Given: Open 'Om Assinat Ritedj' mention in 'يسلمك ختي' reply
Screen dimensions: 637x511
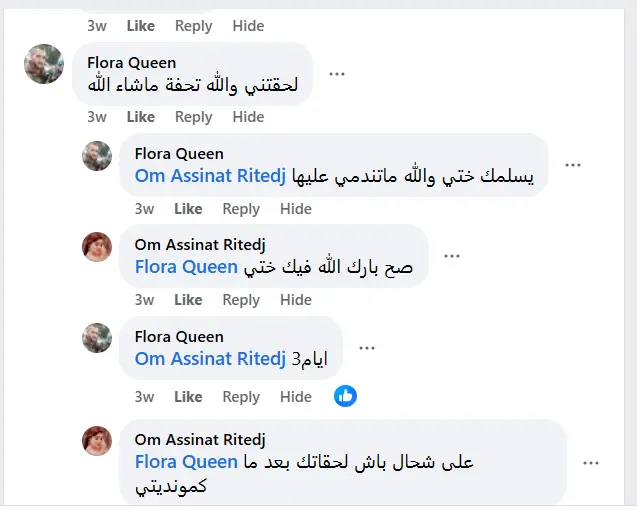Looking at the screenshot, I should coord(210,177).
